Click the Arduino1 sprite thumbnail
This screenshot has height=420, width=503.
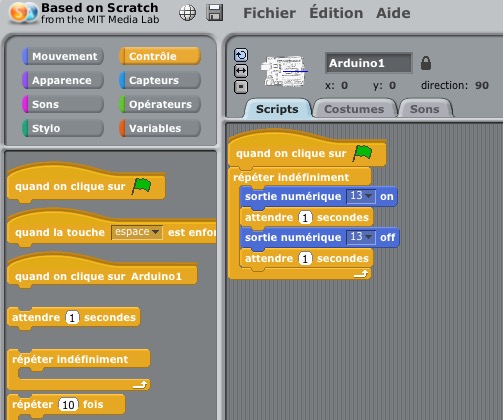click(x=284, y=71)
